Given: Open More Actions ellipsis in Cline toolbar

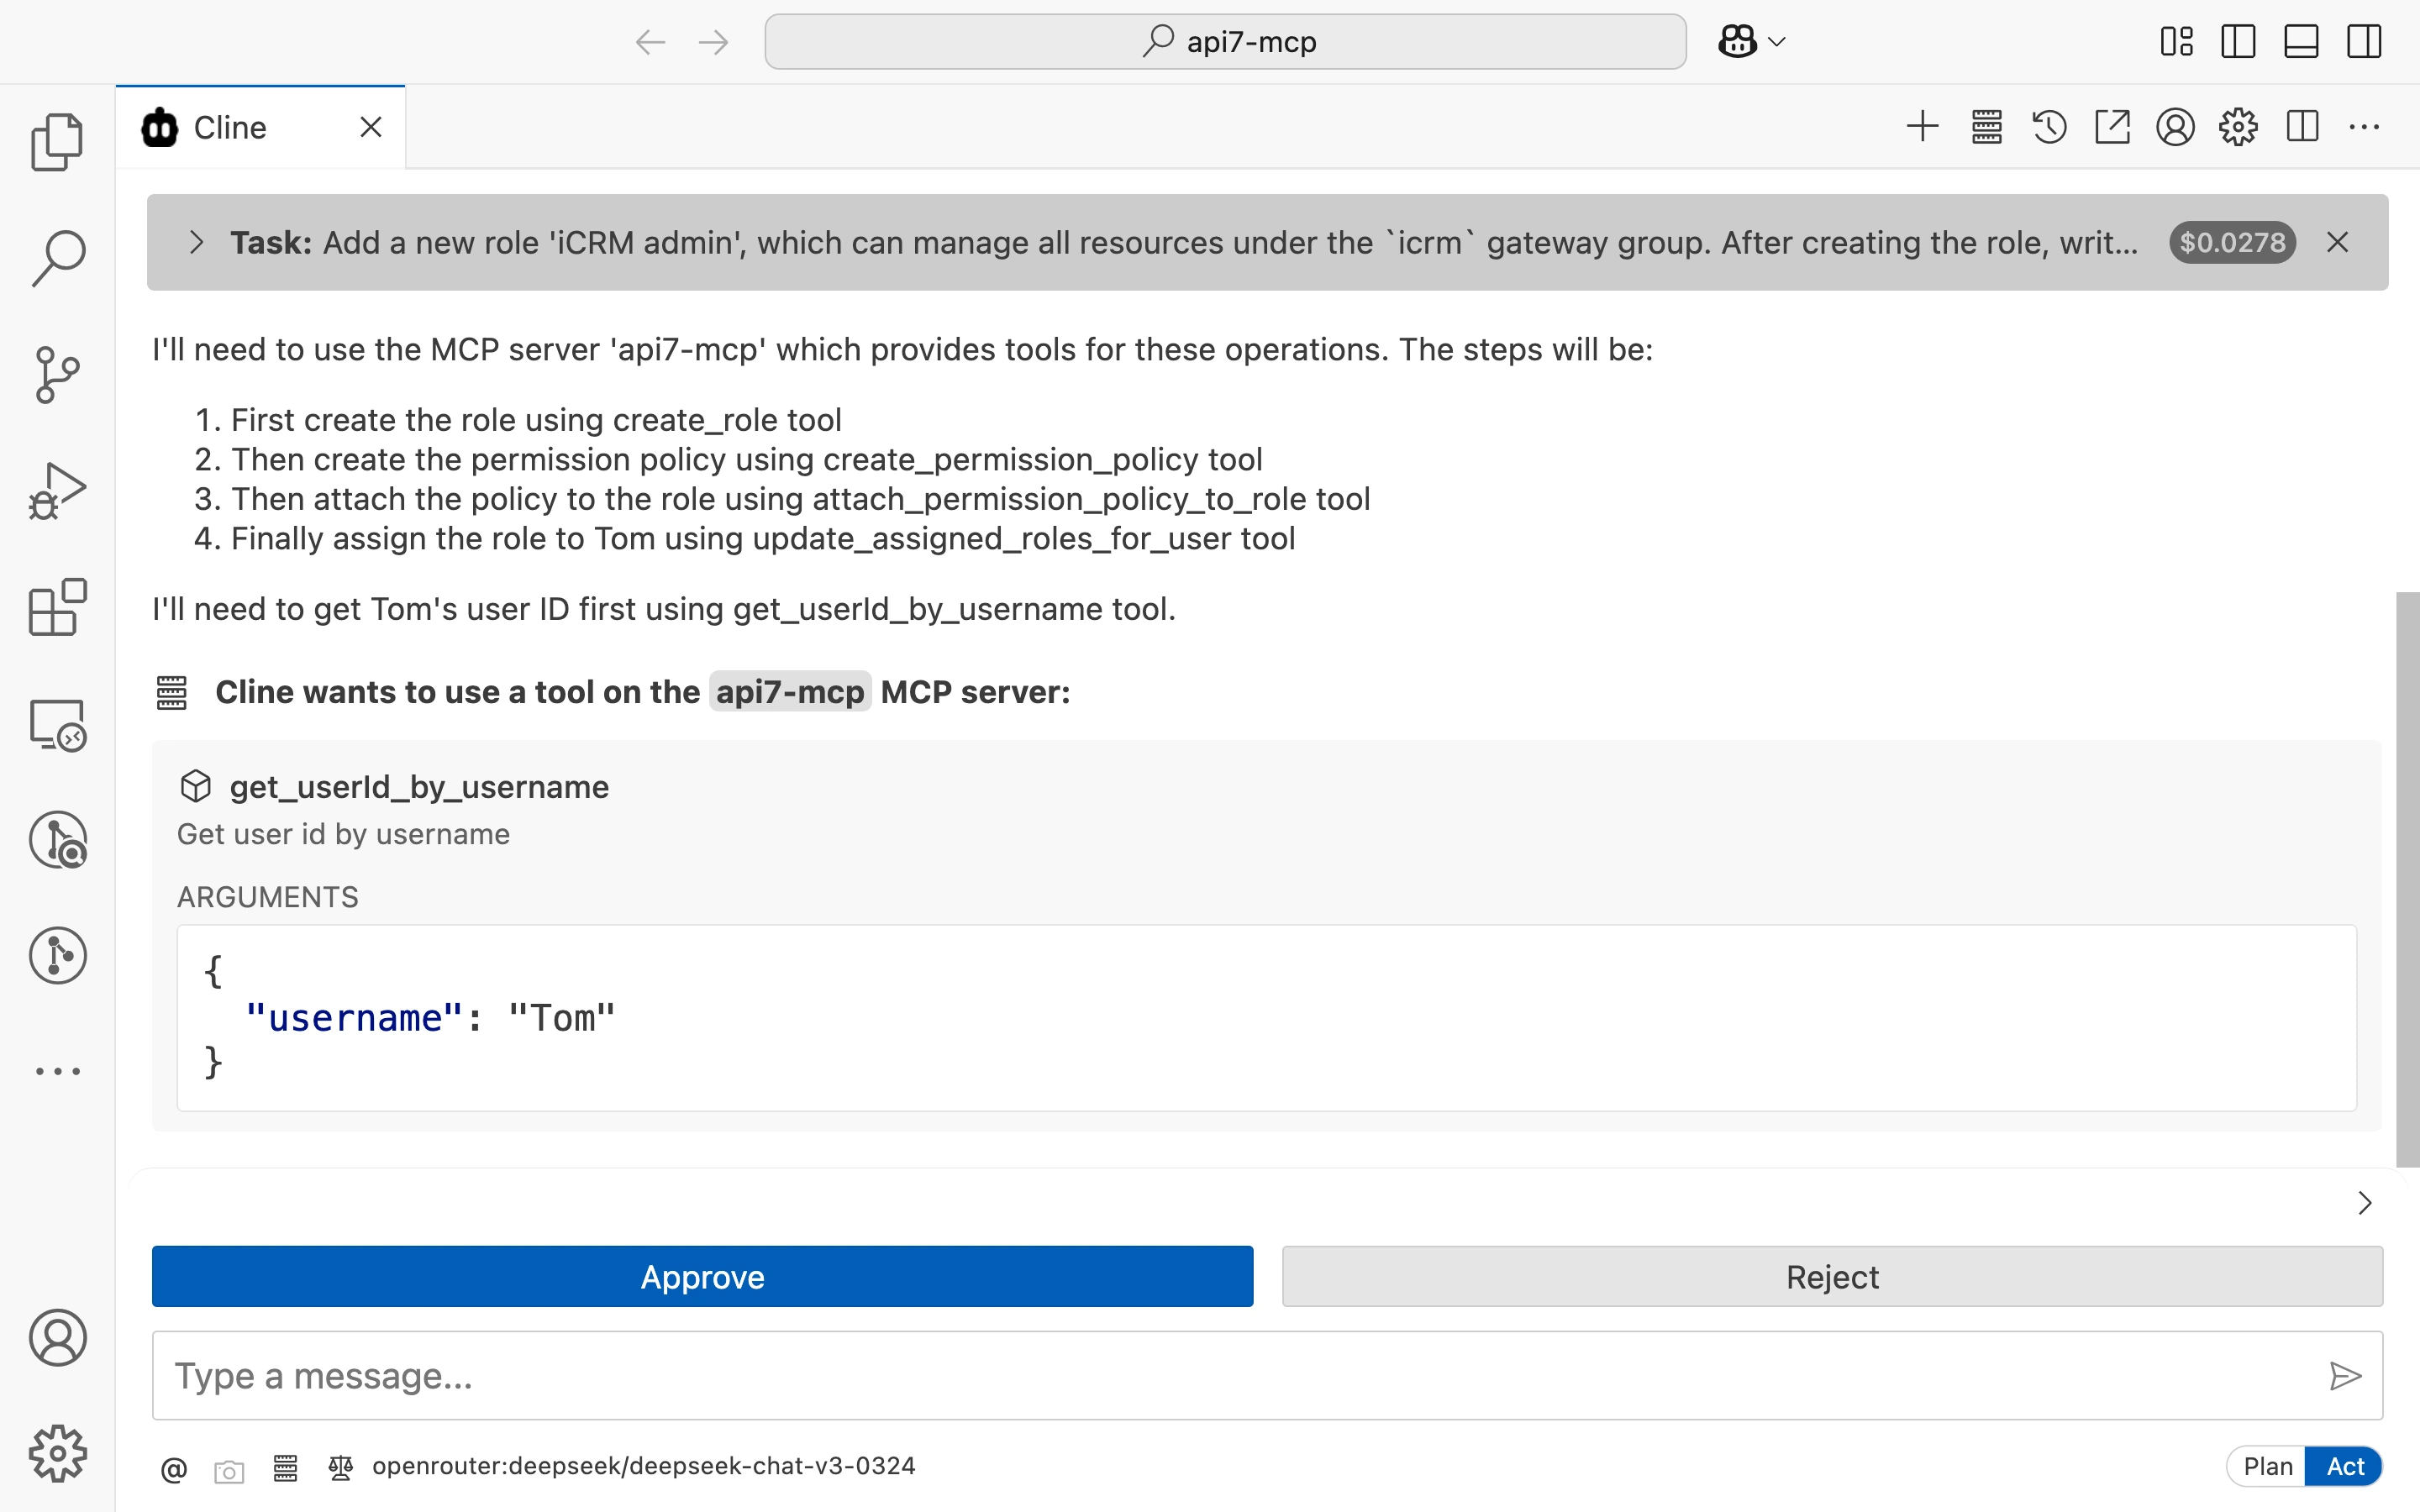Looking at the screenshot, I should [2364, 127].
